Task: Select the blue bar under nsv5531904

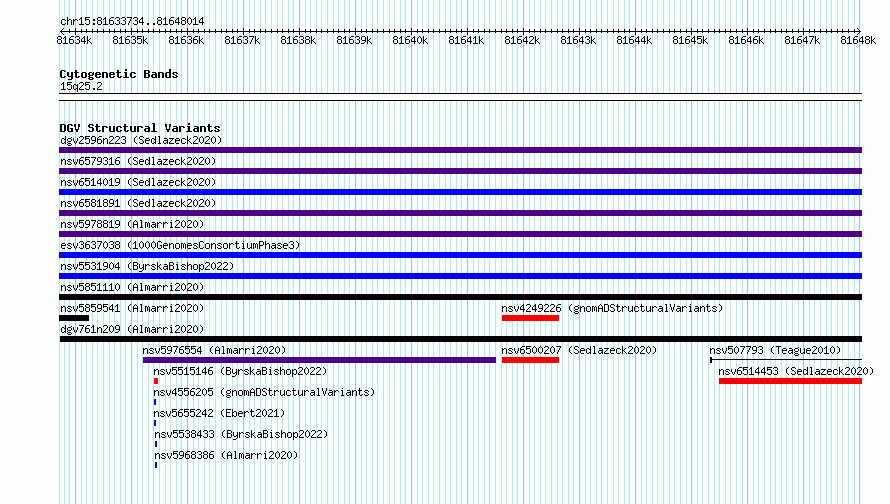Action: coord(460,276)
